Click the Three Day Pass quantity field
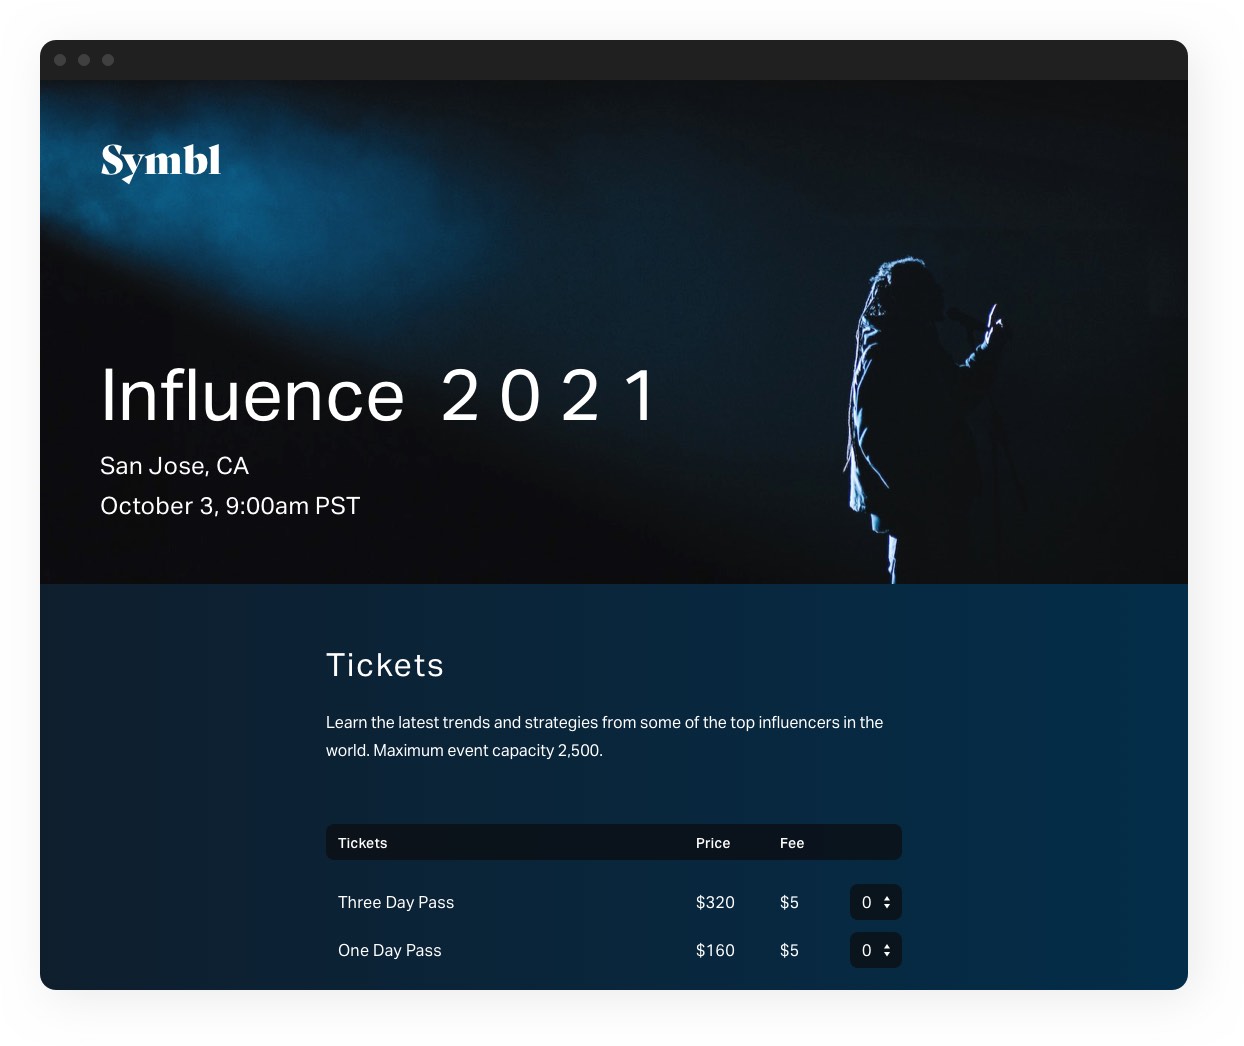Image resolution: width=1244 pixels, height=1046 pixels. pos(866,902)
